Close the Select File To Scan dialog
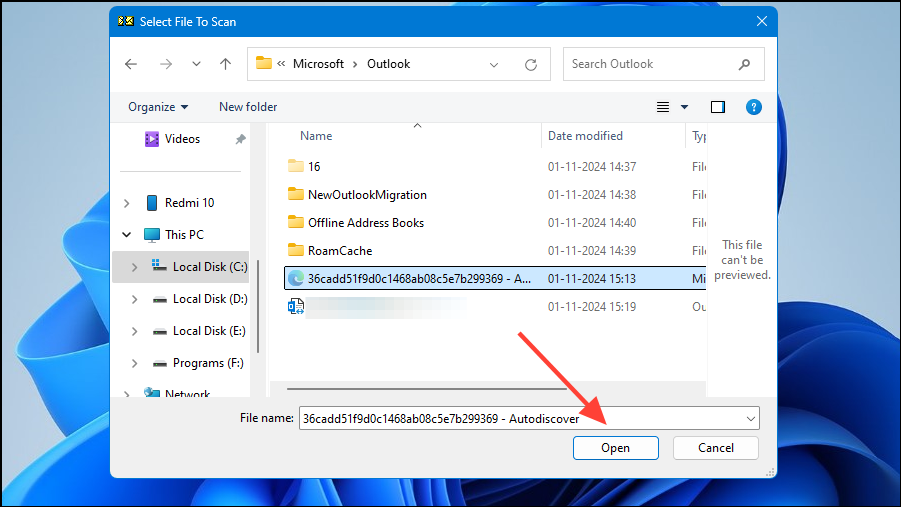This screenshot has width=901, height=507. [762, 22]
